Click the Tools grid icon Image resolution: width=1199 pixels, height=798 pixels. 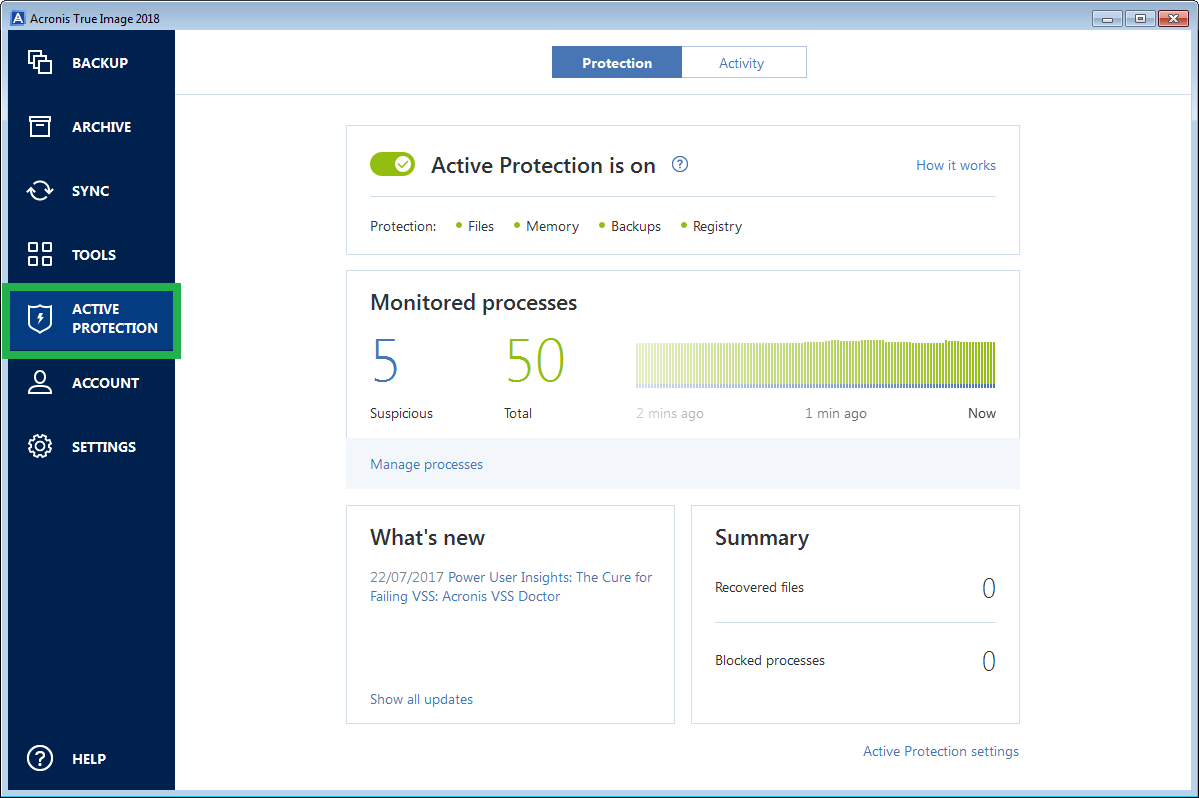click(40, 254)
